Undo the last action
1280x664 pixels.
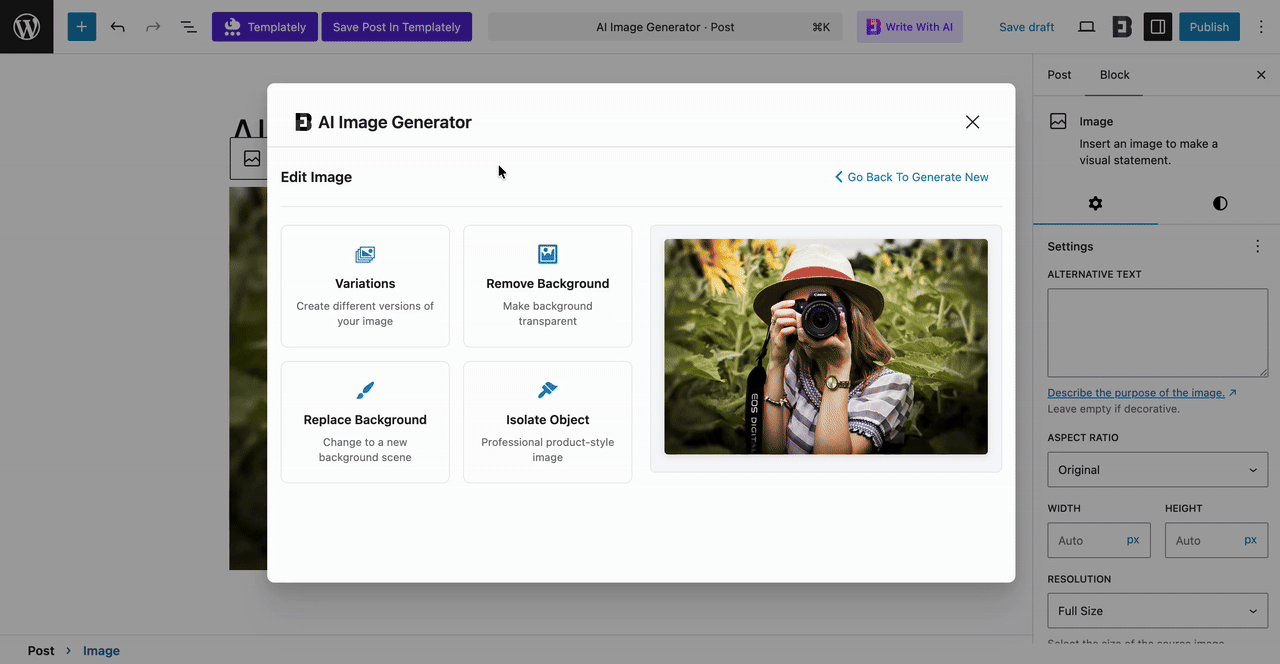(118, 27)
